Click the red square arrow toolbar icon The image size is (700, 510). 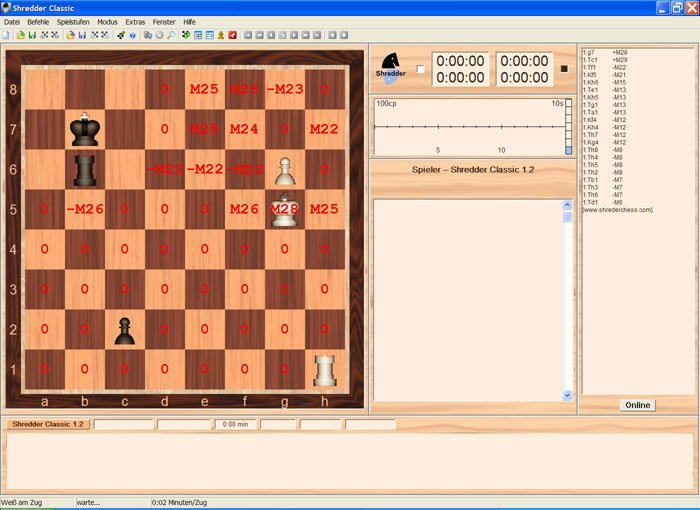pyautogui.click(x=232, y=35)
